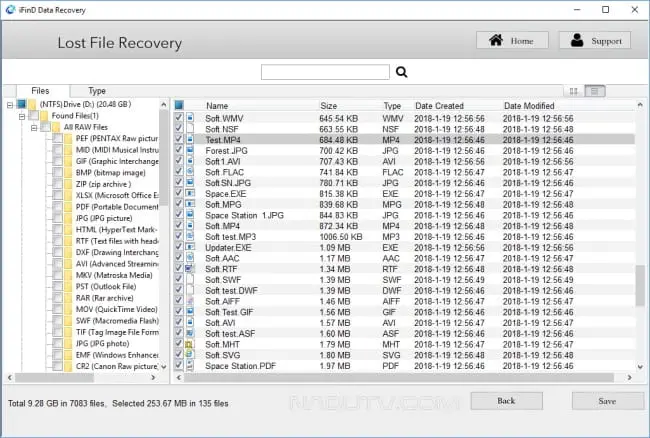Check the GIF Graphic Interchange folder checkbox
This screenshot has height=438, width=650.
(x=57, y=161)
